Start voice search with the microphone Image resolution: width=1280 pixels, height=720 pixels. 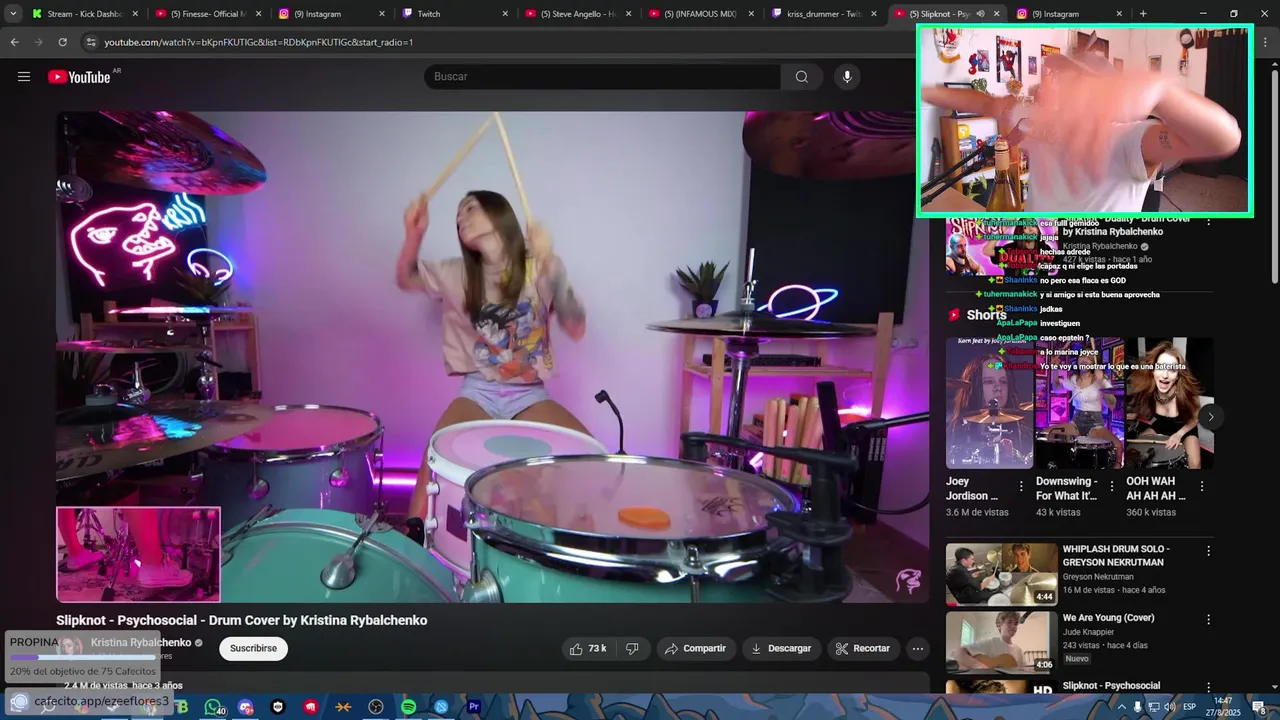coord(847,77)
